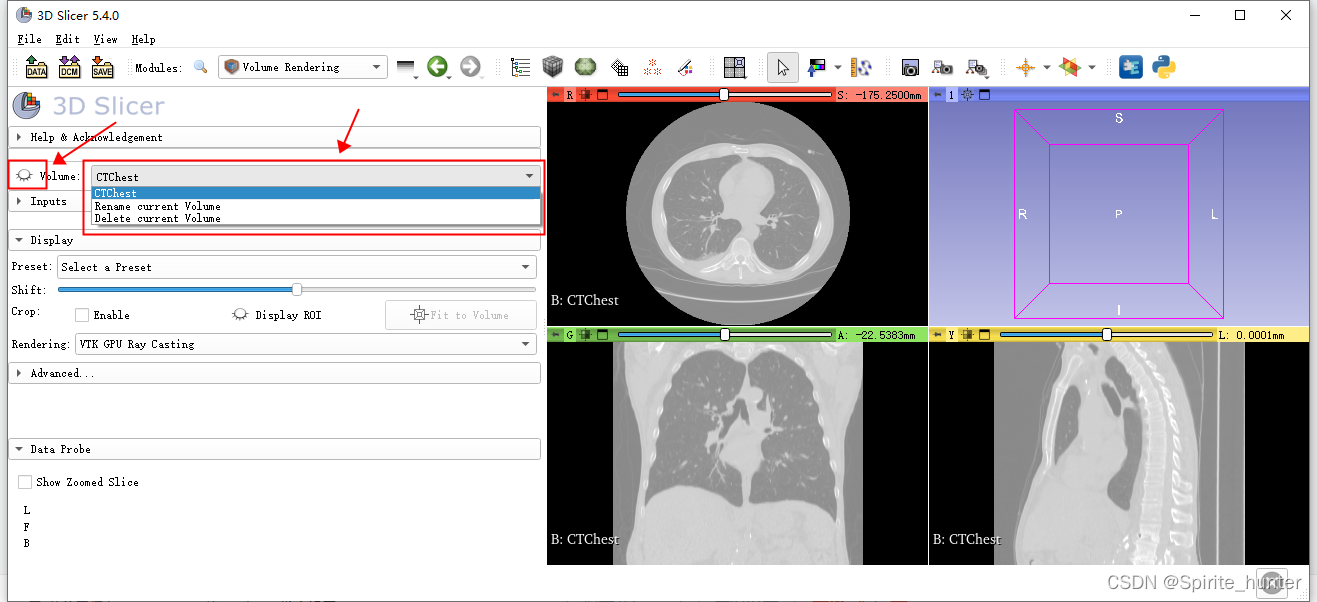This screenshot has width=1317, height=602.
Task: Click the Volume CTChest combo box
Action: [315, 176]
